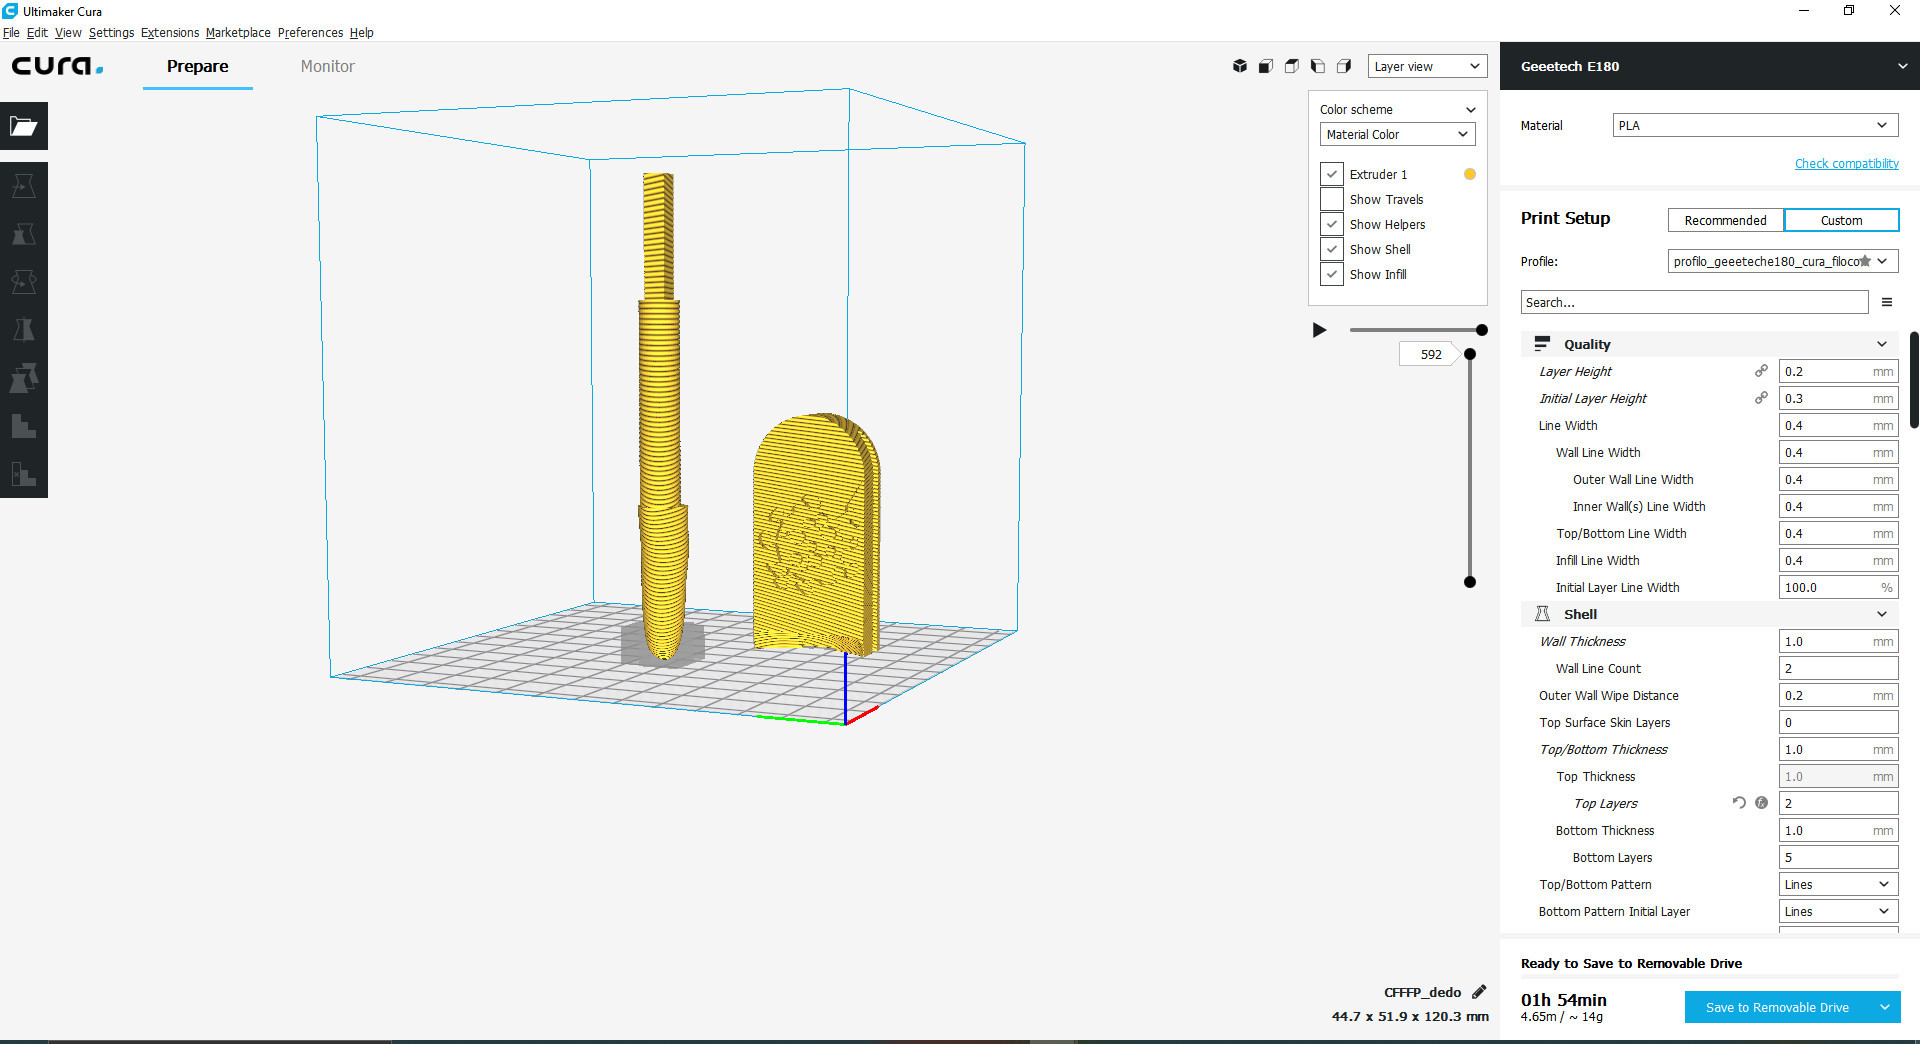Open the Material Color scheme dropdown
Viewport: 1920px width, 1044px height.
tap(1397, 134)
